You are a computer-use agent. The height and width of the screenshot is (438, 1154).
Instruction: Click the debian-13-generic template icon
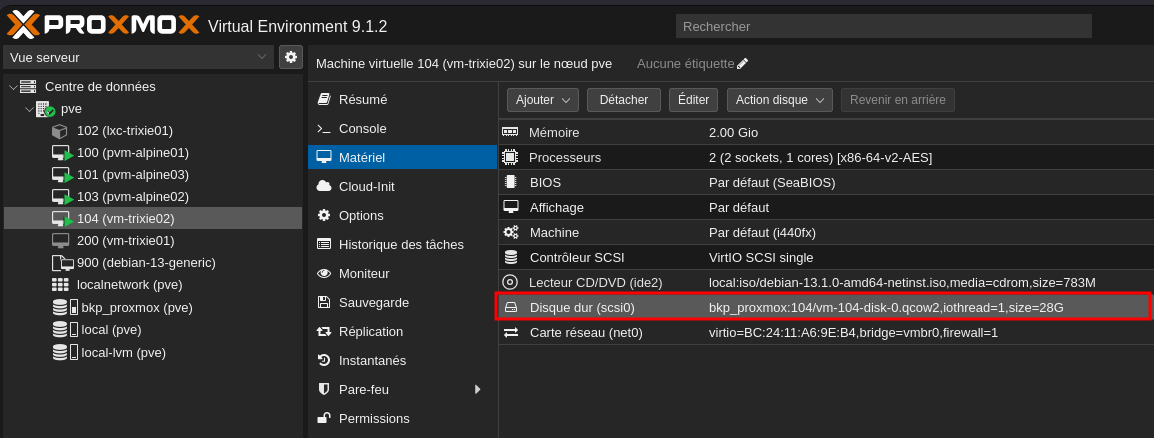62,263
